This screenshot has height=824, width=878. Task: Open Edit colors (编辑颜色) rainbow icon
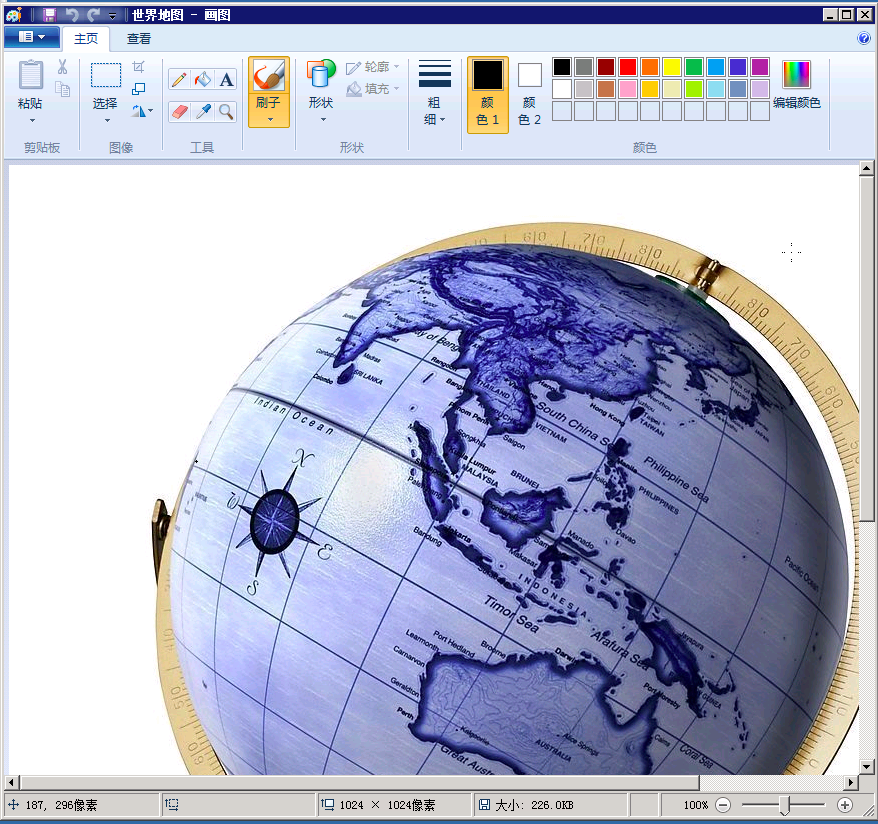[796, 74]
